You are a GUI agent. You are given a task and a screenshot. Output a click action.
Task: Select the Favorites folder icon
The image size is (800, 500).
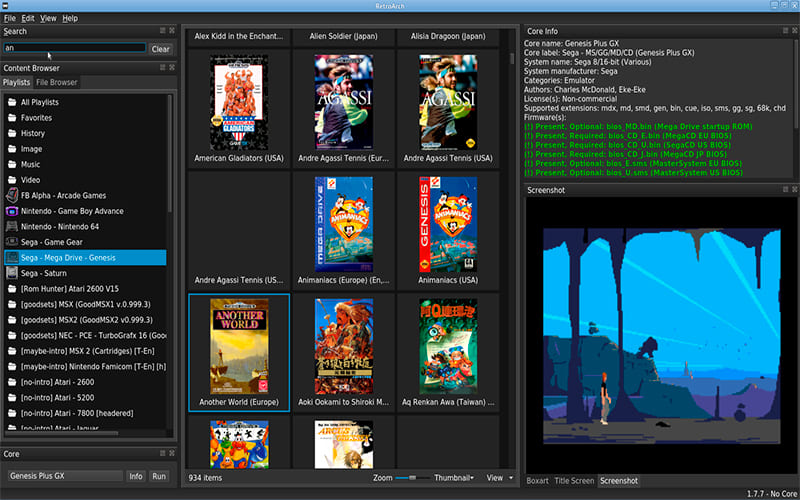[x=12, y=118]
